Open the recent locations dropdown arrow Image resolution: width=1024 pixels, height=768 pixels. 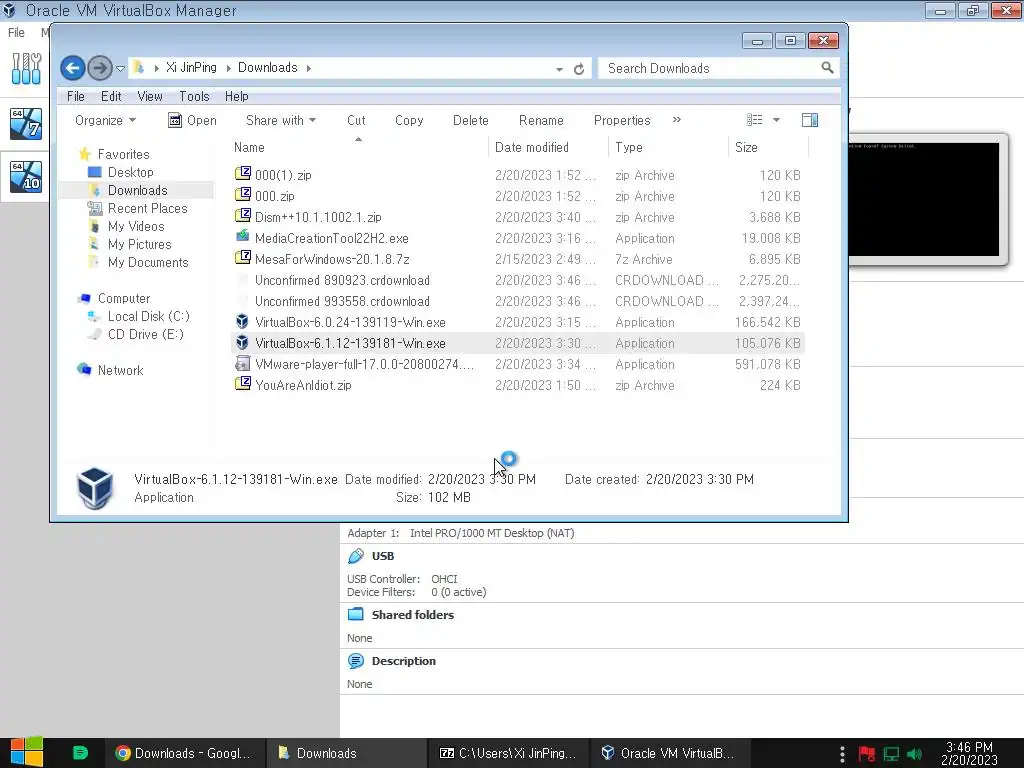pos(120,69)
